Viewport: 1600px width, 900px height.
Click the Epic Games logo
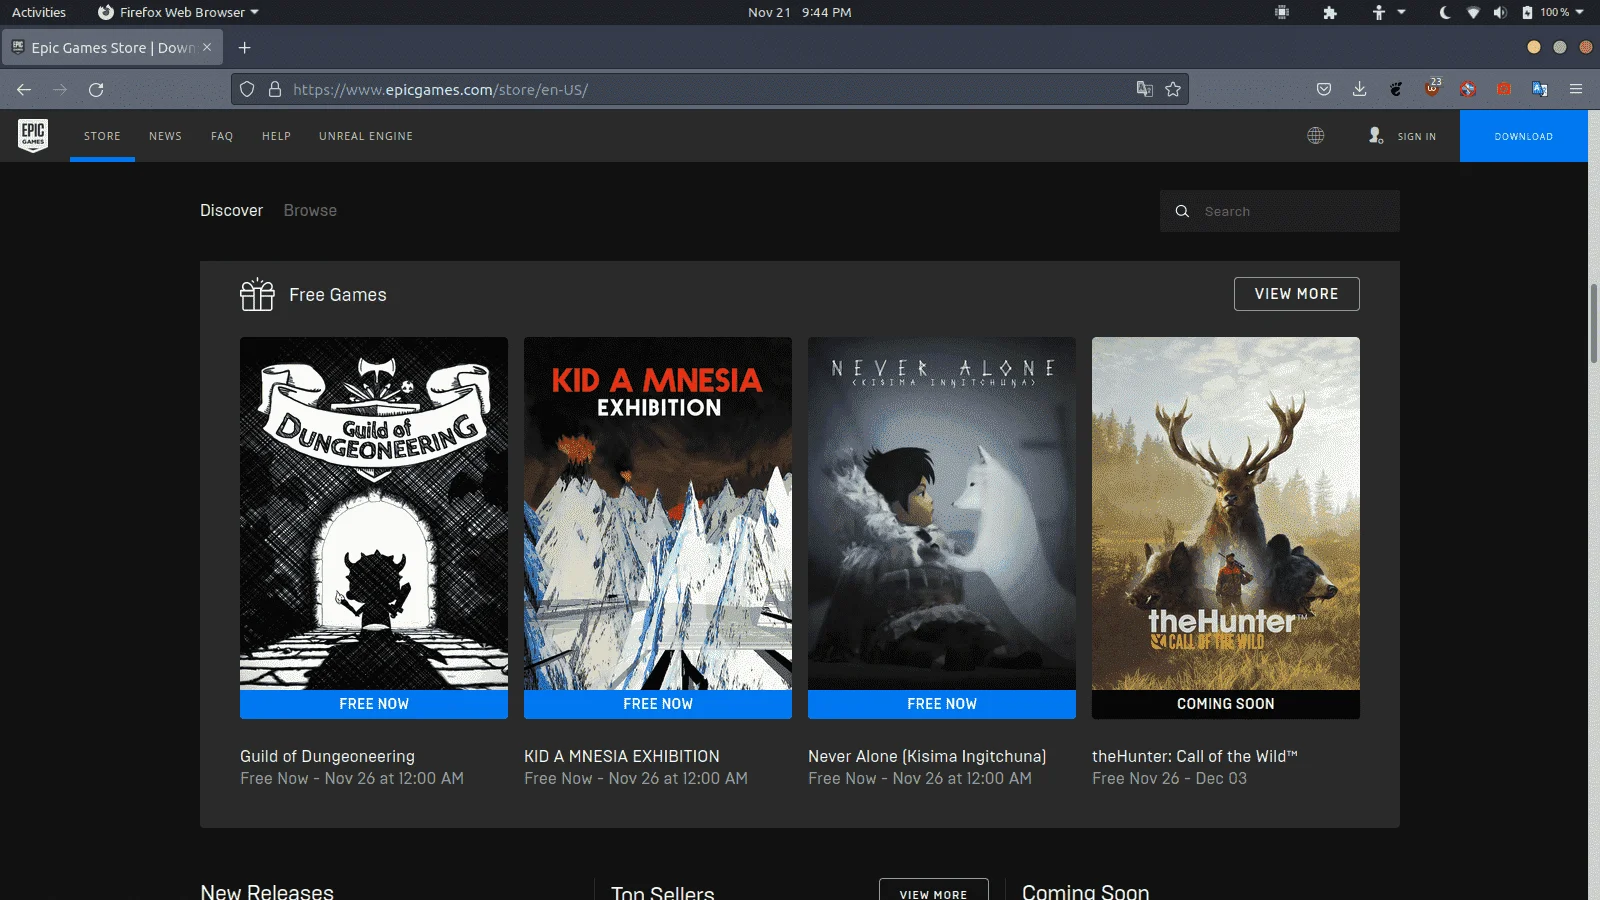pos(33,135)
